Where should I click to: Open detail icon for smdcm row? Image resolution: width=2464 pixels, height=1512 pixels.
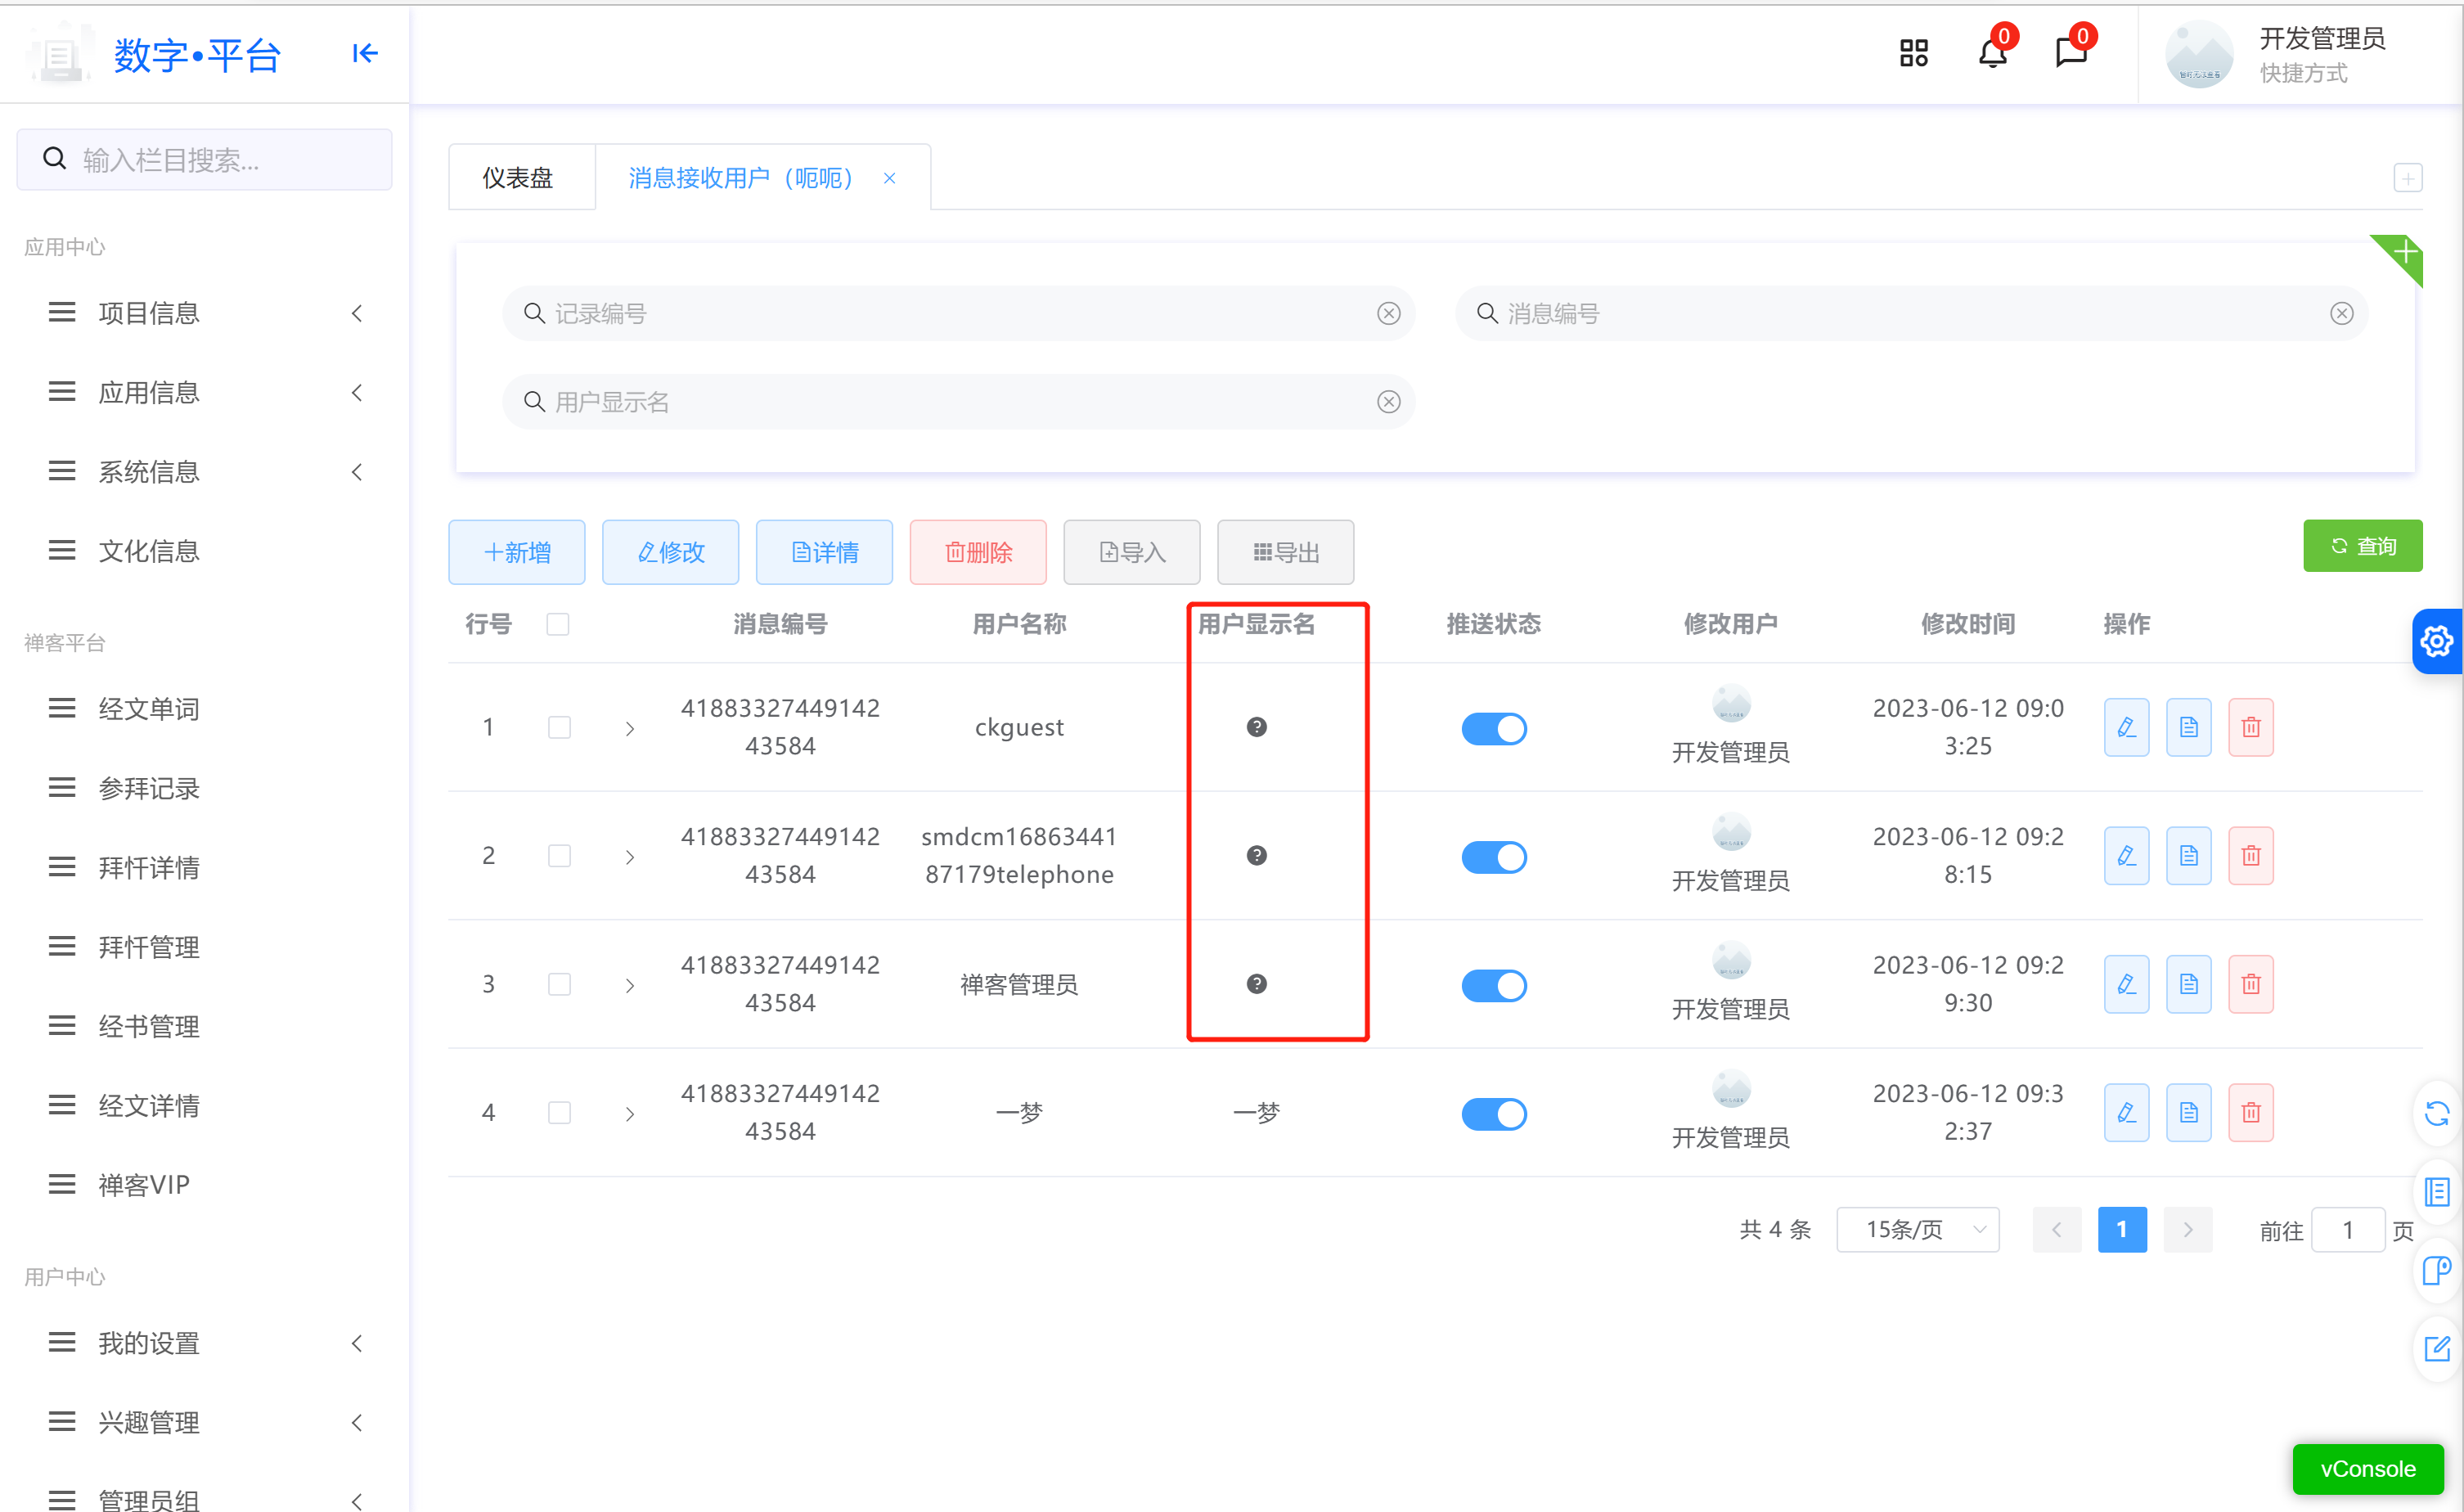coord(2188,855)
